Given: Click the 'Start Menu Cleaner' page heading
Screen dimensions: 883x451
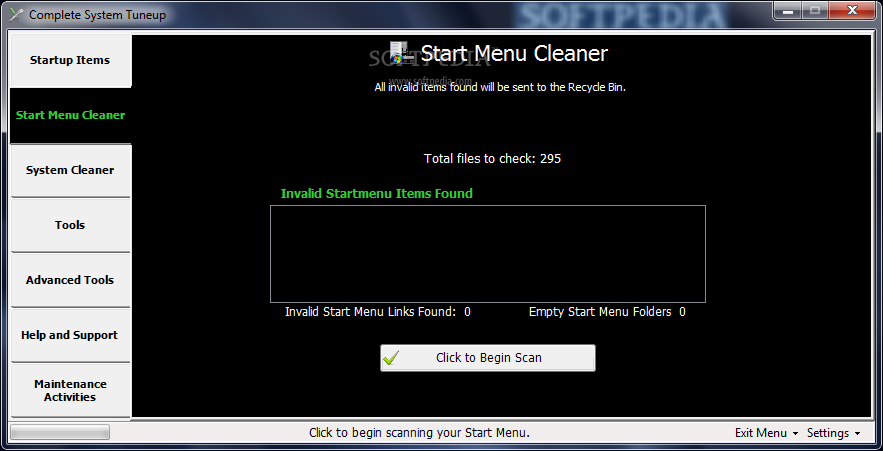Looking at the screenshot, I should 514,53.
